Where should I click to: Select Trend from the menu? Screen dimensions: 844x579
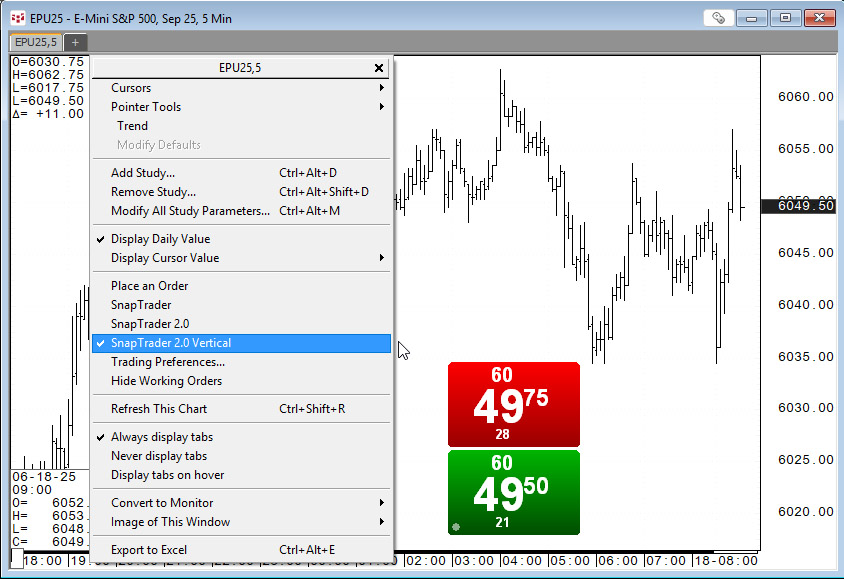242,126
